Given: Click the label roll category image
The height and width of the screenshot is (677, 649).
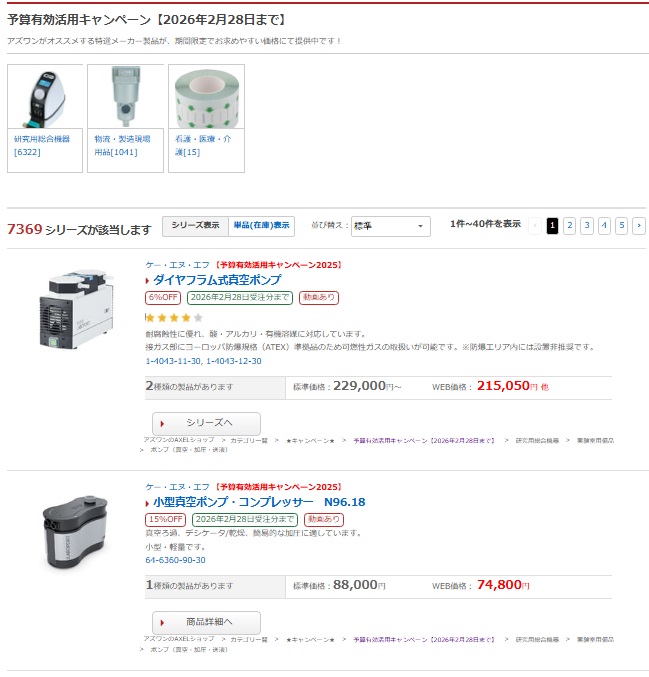Looking at the screenshot, I should click(205, 97).
